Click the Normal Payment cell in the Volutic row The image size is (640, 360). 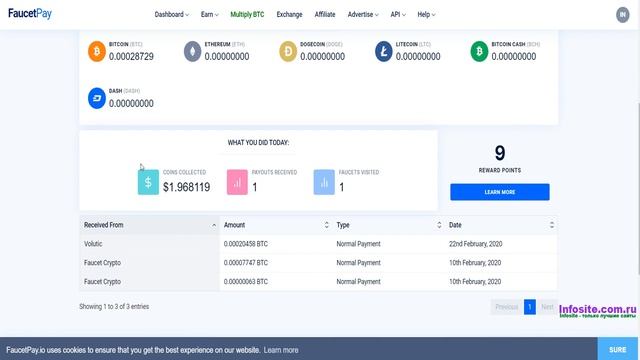tap(358, 244)
